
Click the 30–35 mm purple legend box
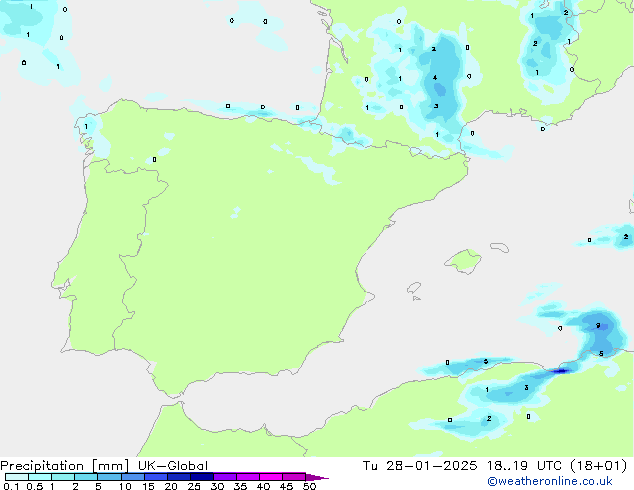coord(225,477)
